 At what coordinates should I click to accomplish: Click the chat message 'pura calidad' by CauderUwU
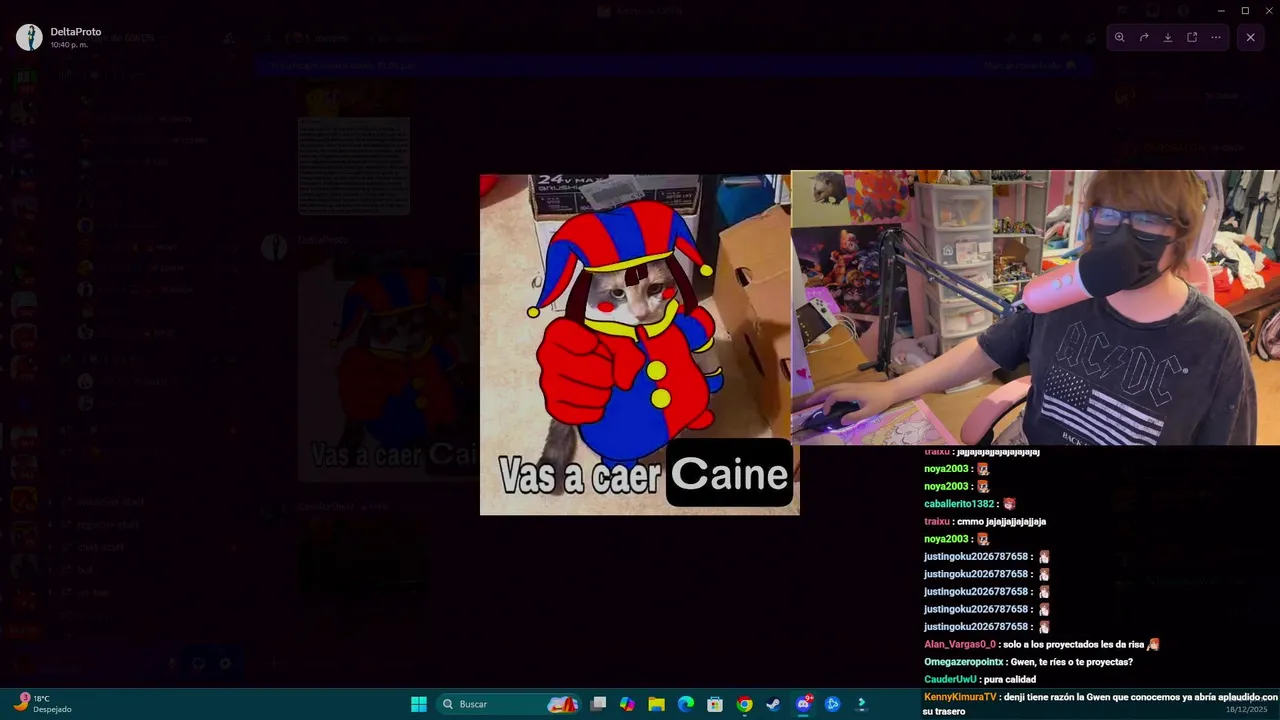[980, 679]
